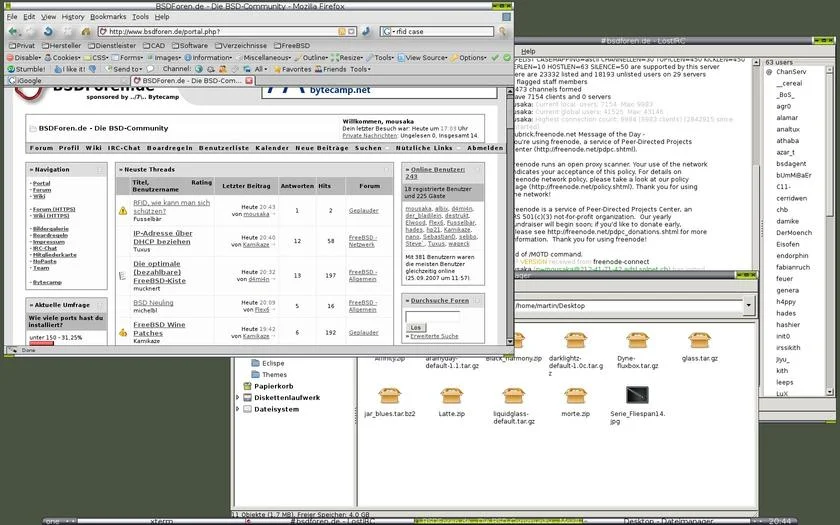The height and width of the screenshot is (525, 840).
Task: Open the 'IP-Adresse über DHCP beziehen' thread
Action: click(x=162, y=237)
